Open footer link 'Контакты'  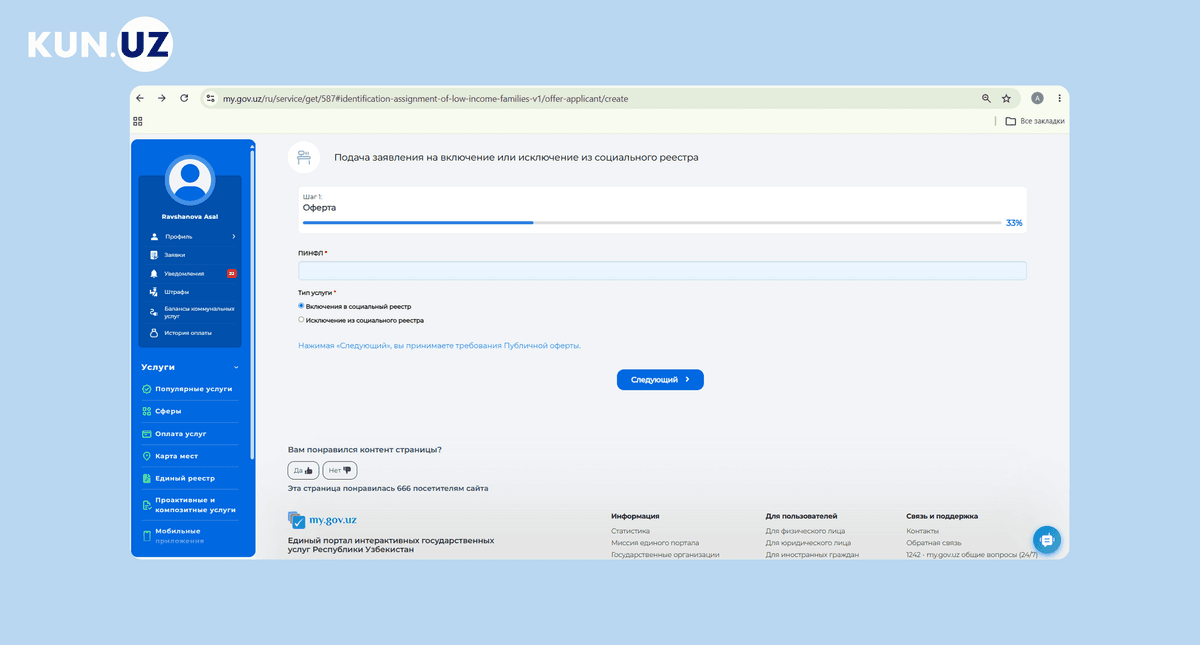923,531
